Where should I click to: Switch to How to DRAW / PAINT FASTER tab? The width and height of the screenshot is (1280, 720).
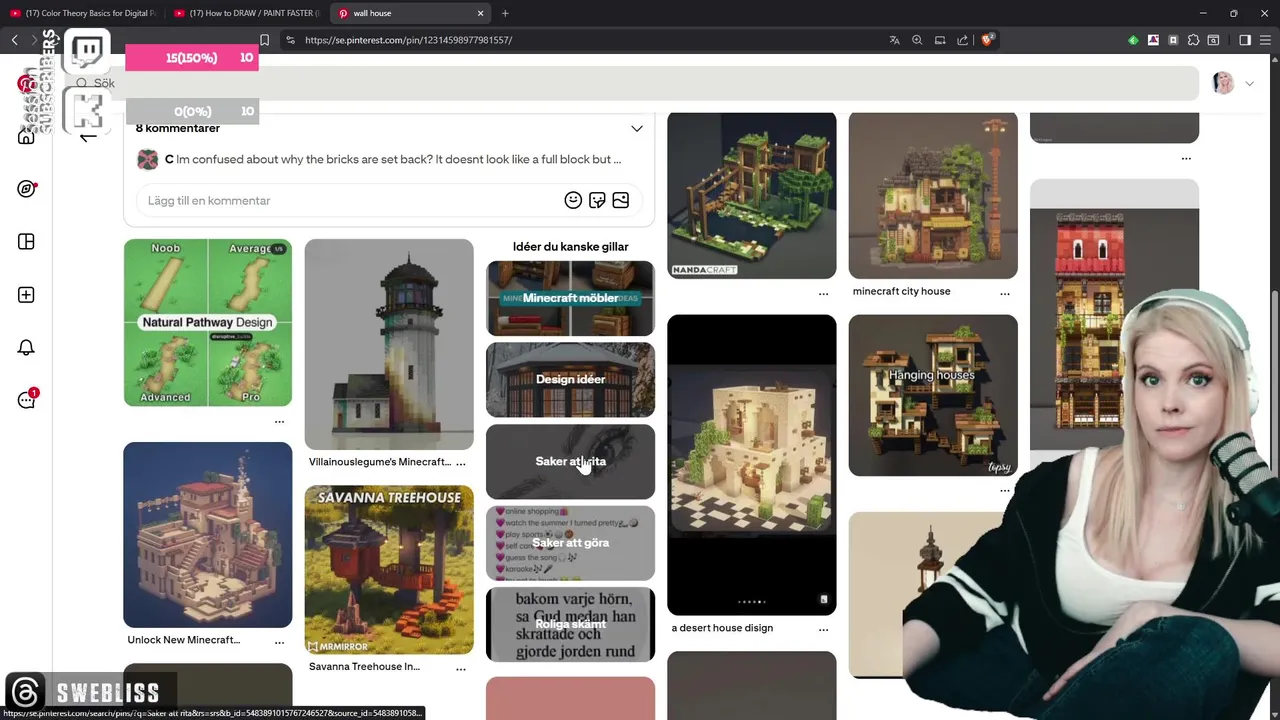click(x=246, y=13)
